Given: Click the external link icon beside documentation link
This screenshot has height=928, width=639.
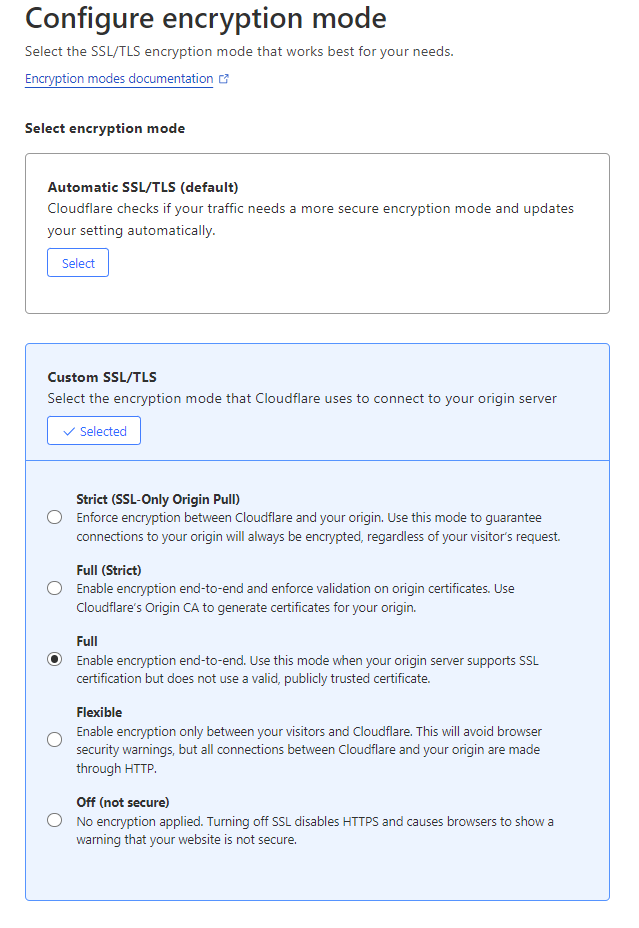Looking at the screenshot, I should pos(224,79).
